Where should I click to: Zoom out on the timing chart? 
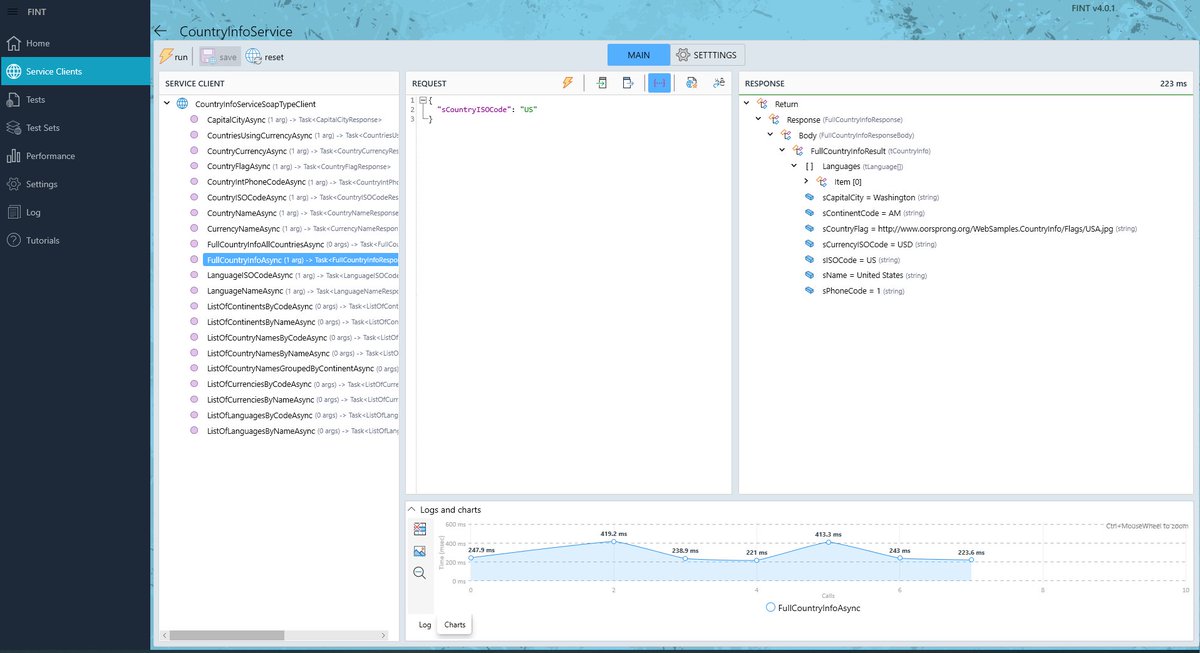click(419, 572)
